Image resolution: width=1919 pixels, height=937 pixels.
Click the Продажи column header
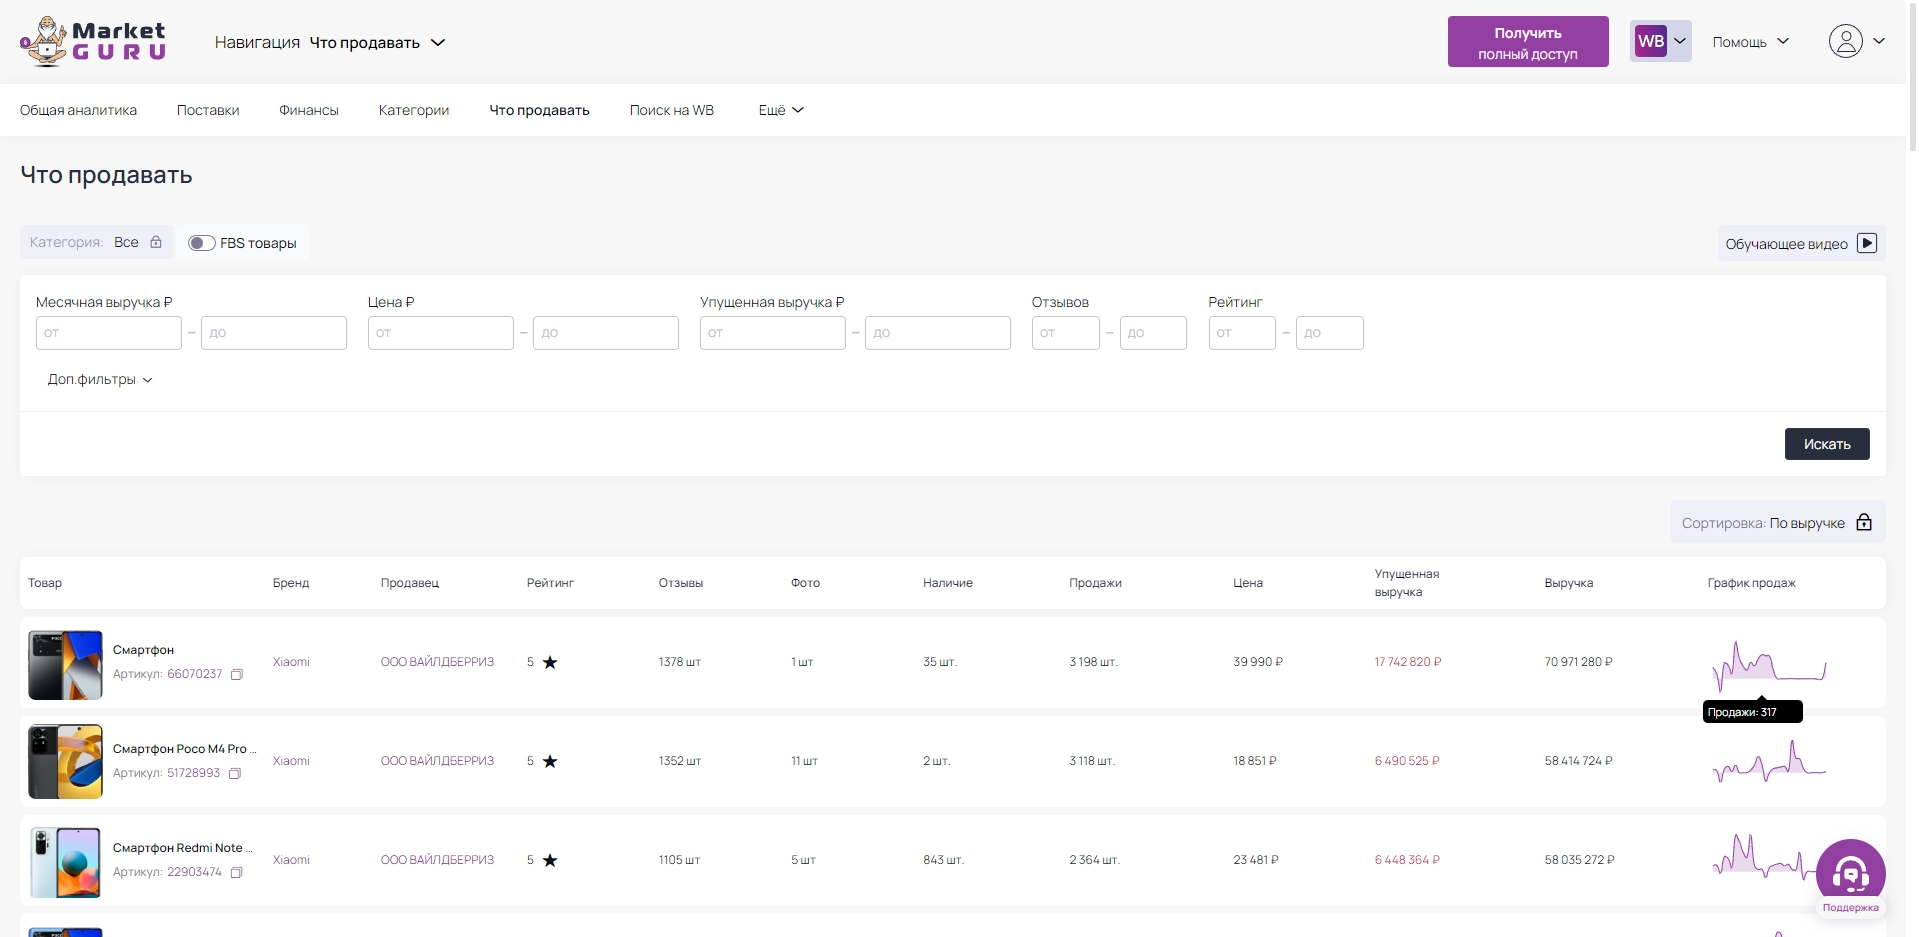click(1095, 583)
